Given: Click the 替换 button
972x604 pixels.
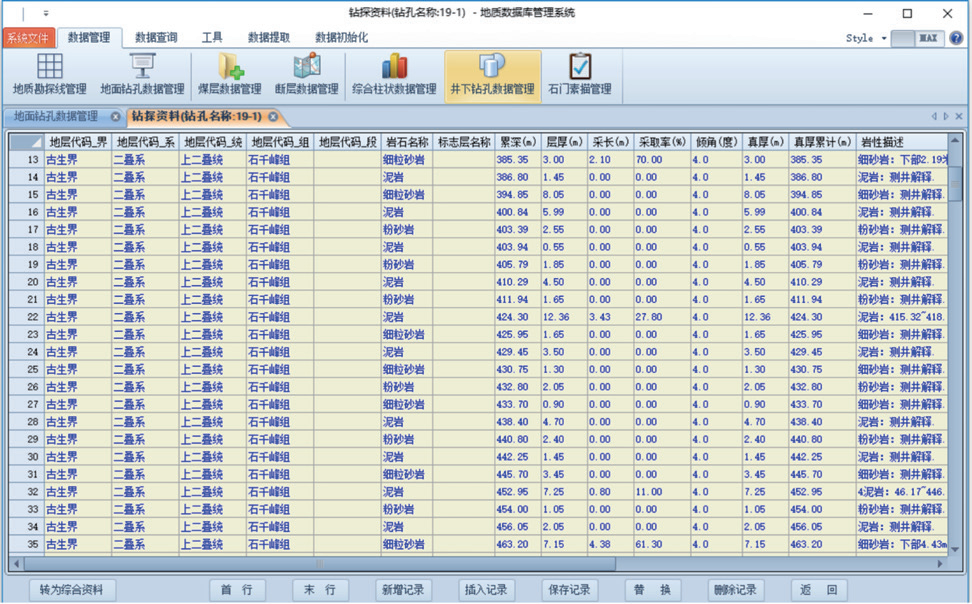Looking at the screenshot, I should (652, 590).
